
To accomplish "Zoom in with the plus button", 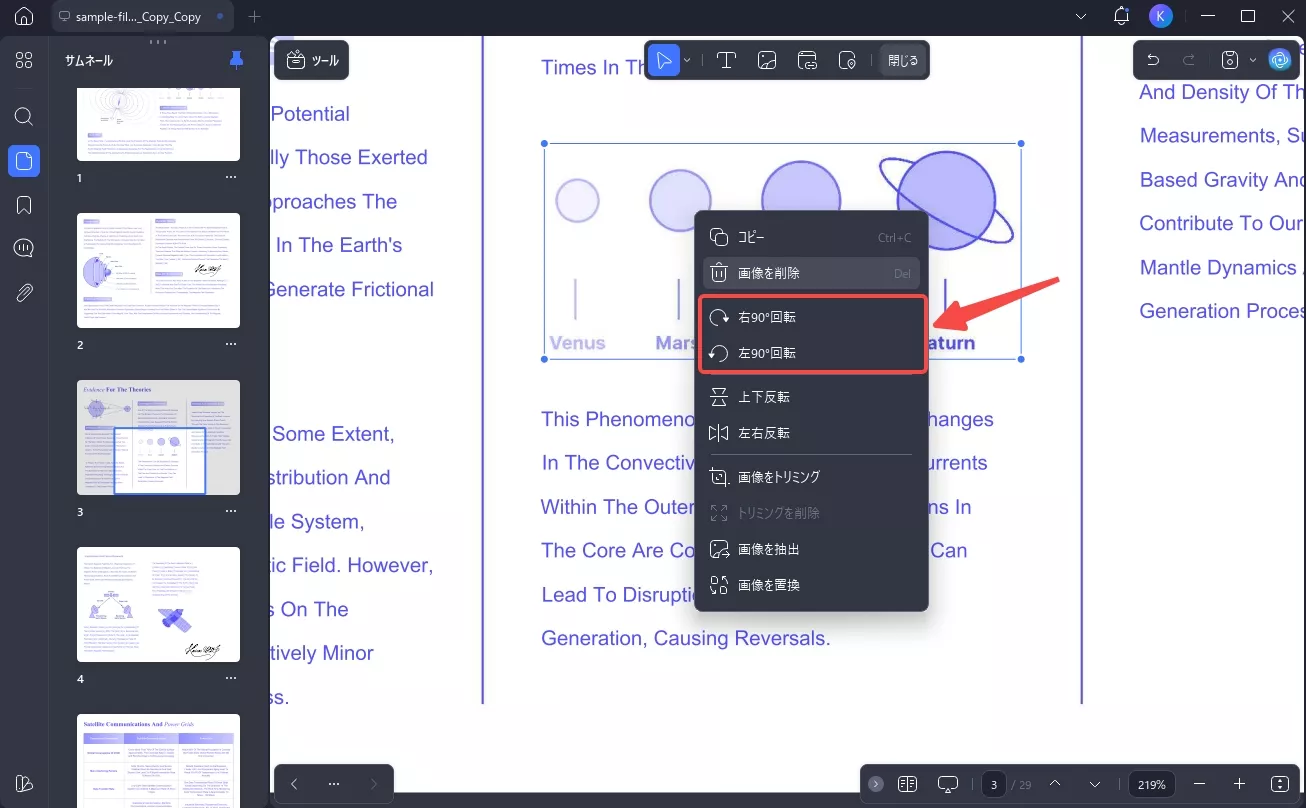I will tap(1240, 784).
